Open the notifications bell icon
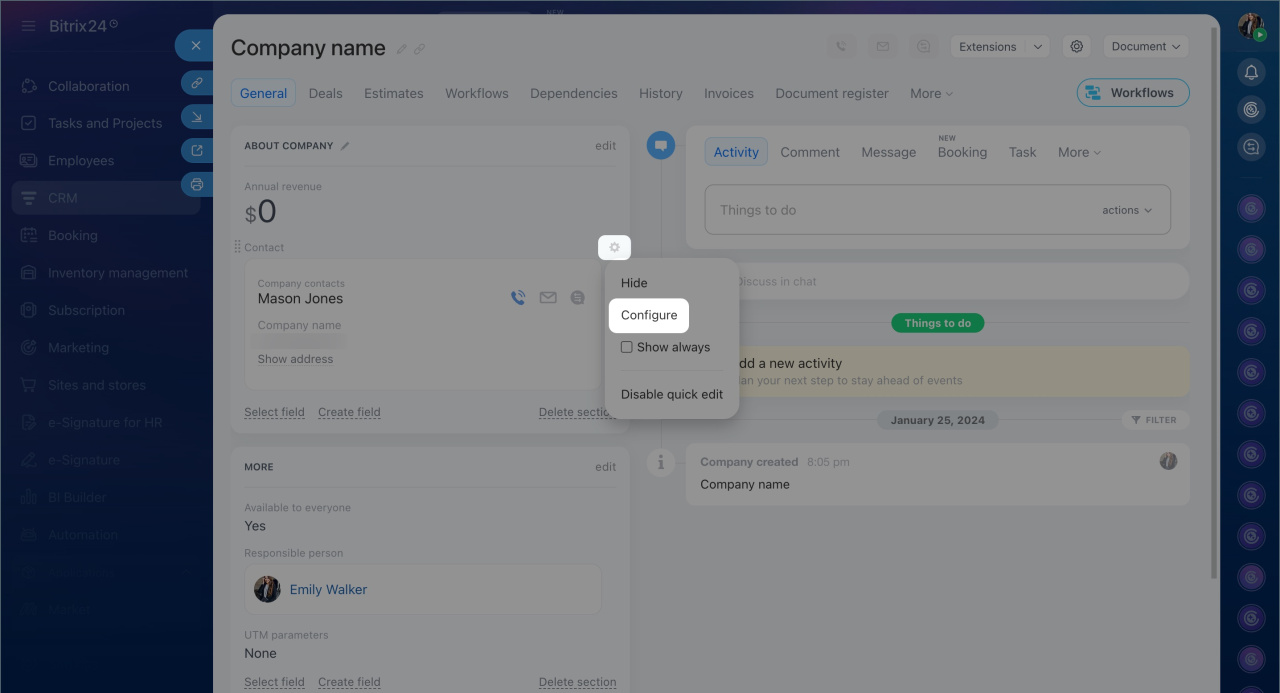This screenshot has height=693, width=1280. (1251, 72)
